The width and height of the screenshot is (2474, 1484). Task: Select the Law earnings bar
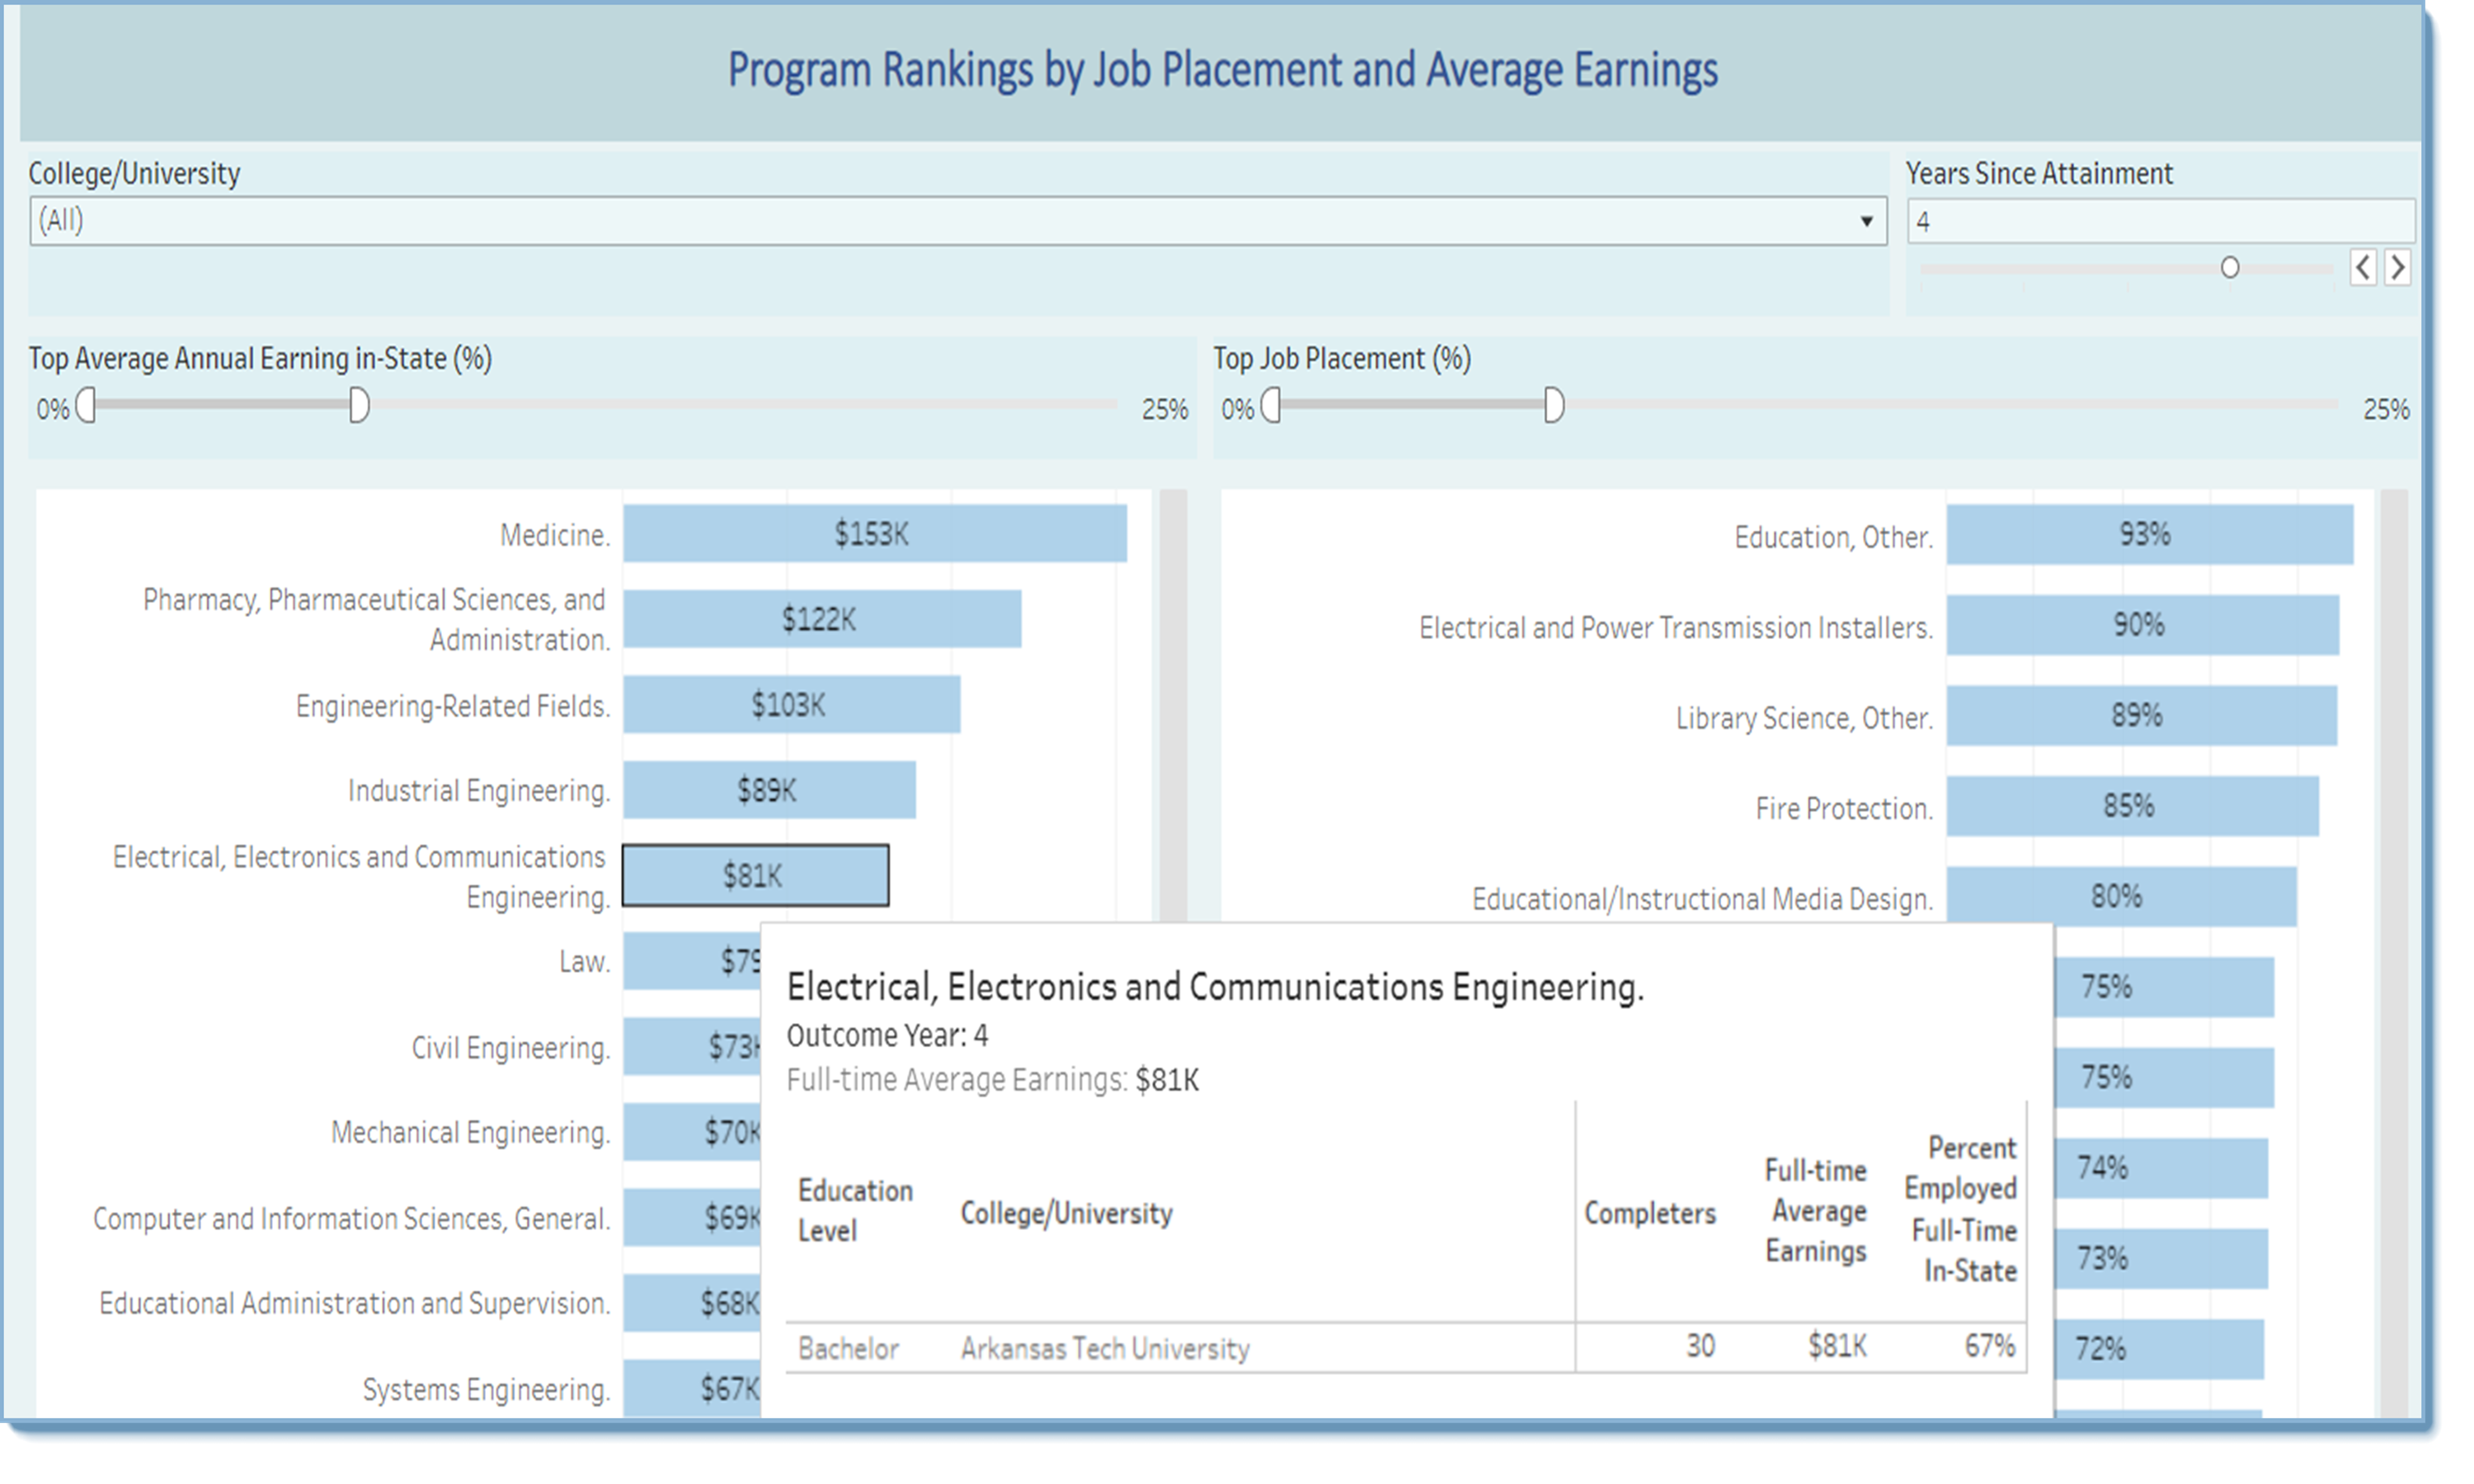click(692, 961)
